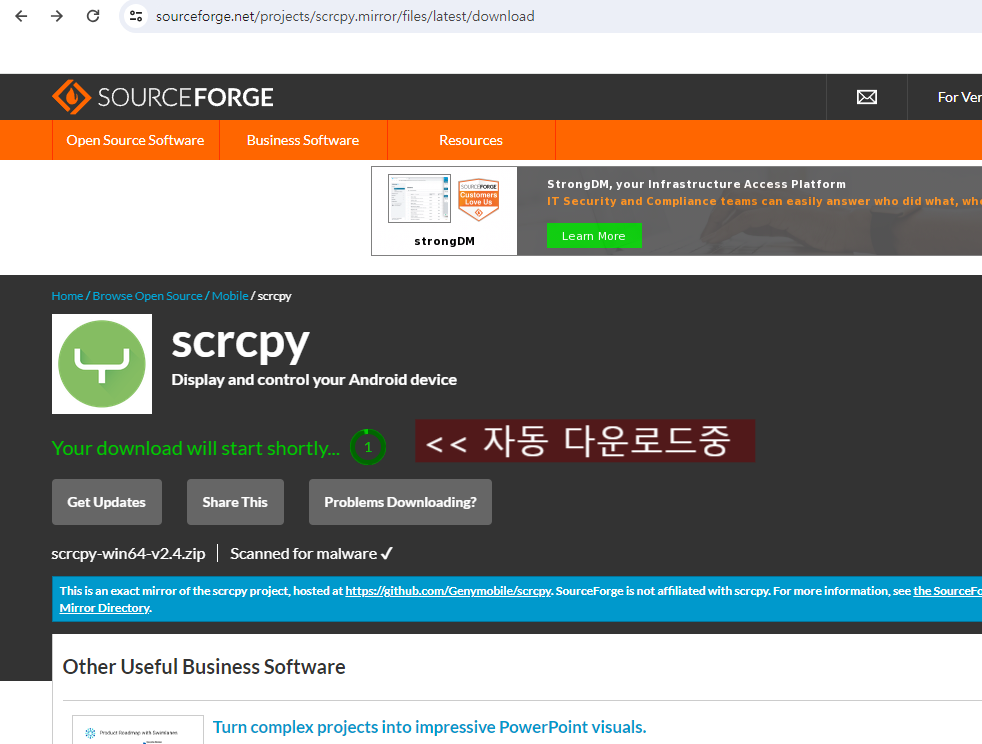Go to the Home breadcrumb link
The height and width of the screenshot is (744, 982).
coord(67,296)
